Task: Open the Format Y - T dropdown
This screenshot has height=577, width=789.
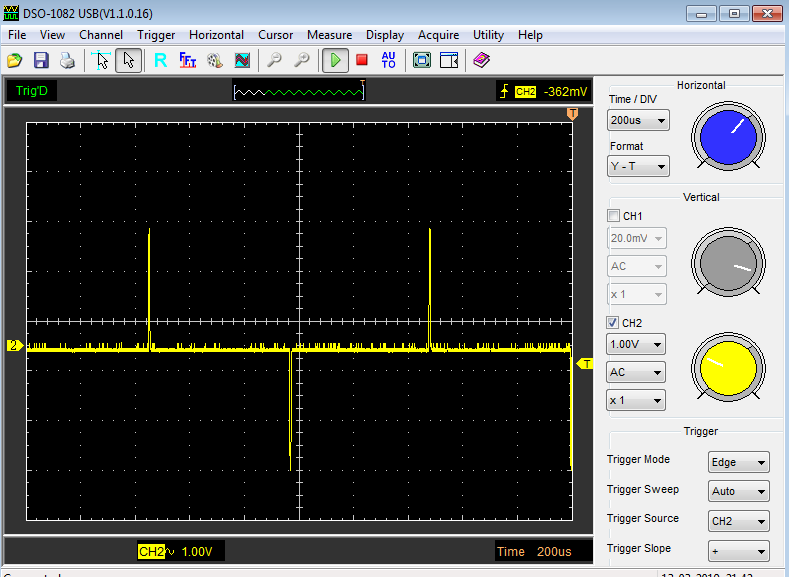Action: (x=638, y=166)
